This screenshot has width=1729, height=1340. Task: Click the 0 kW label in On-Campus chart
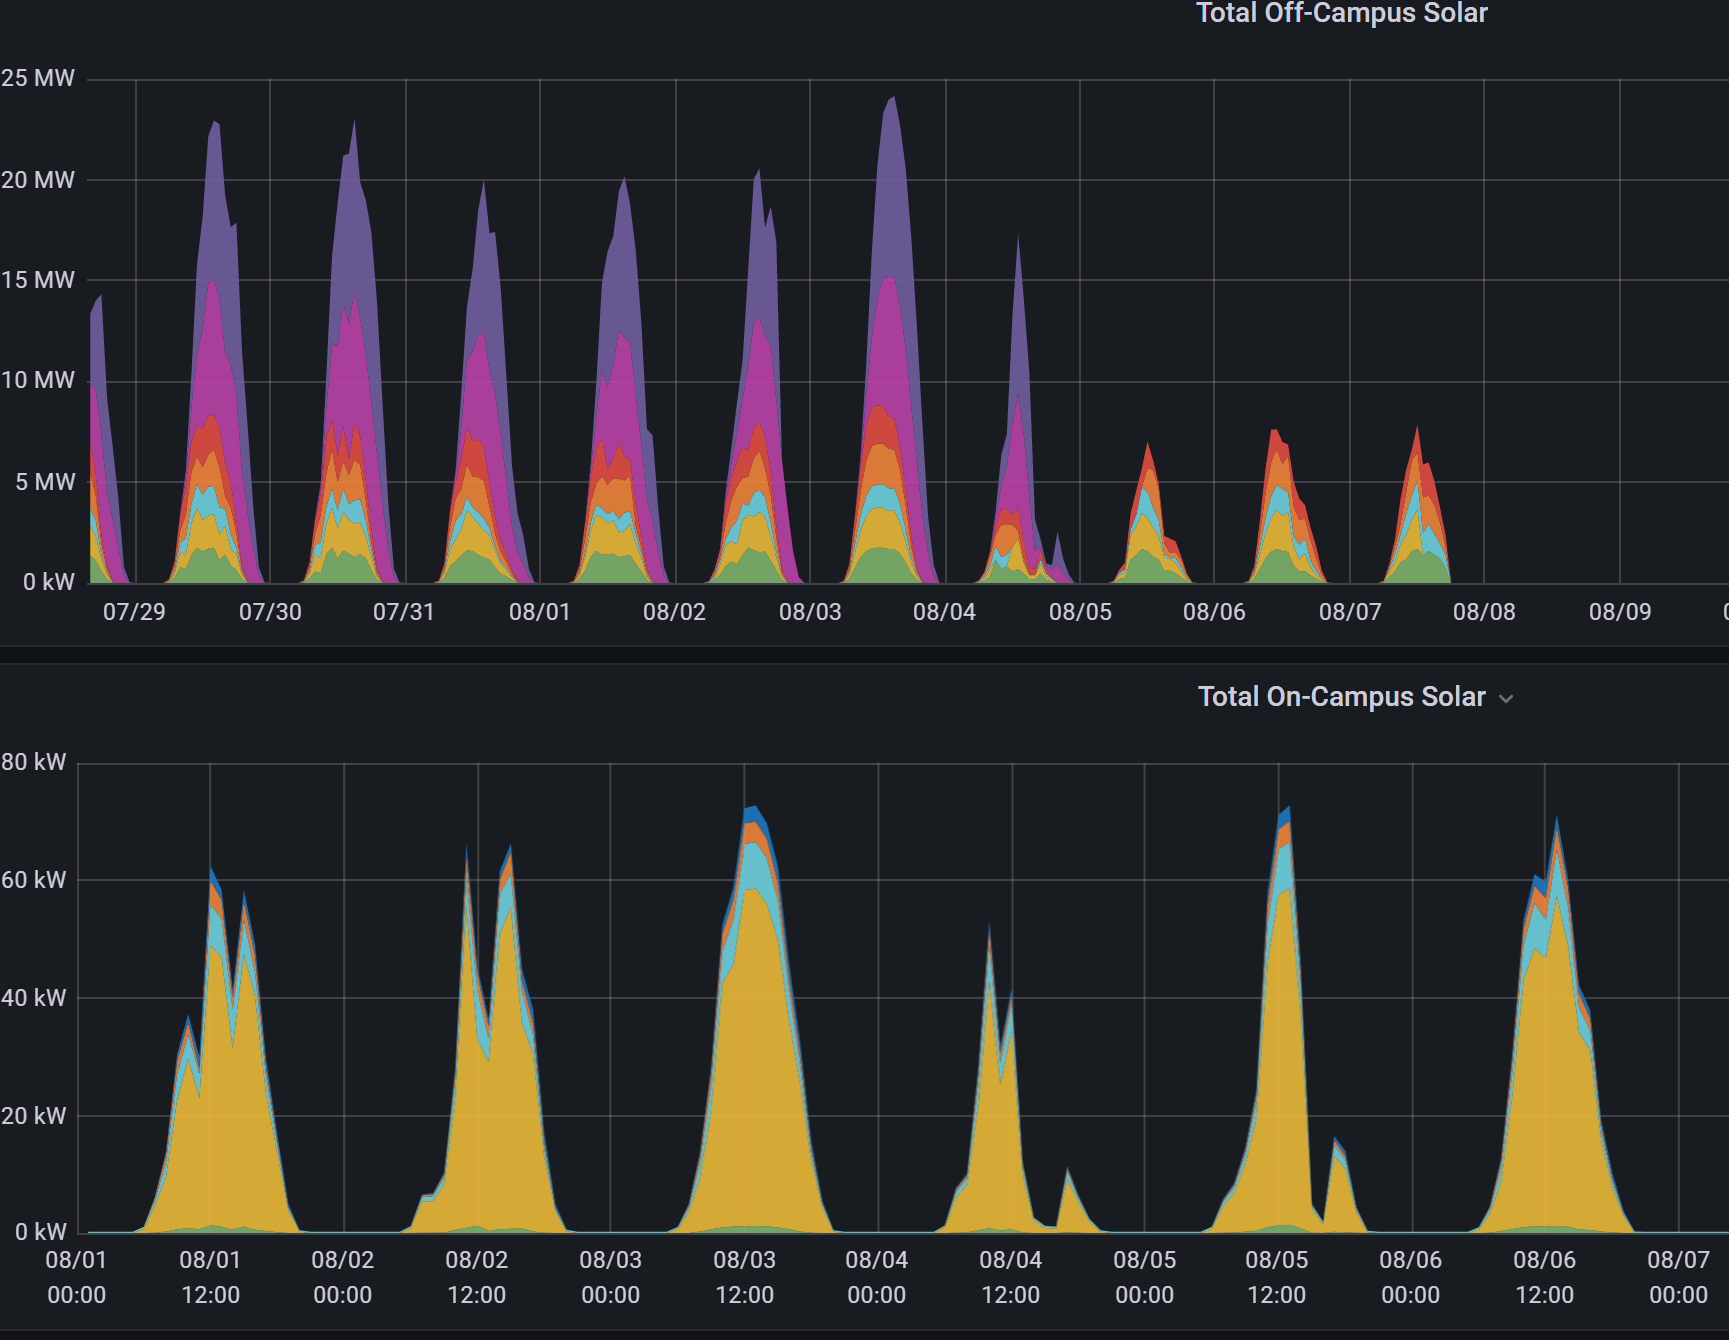[41, 1232]
